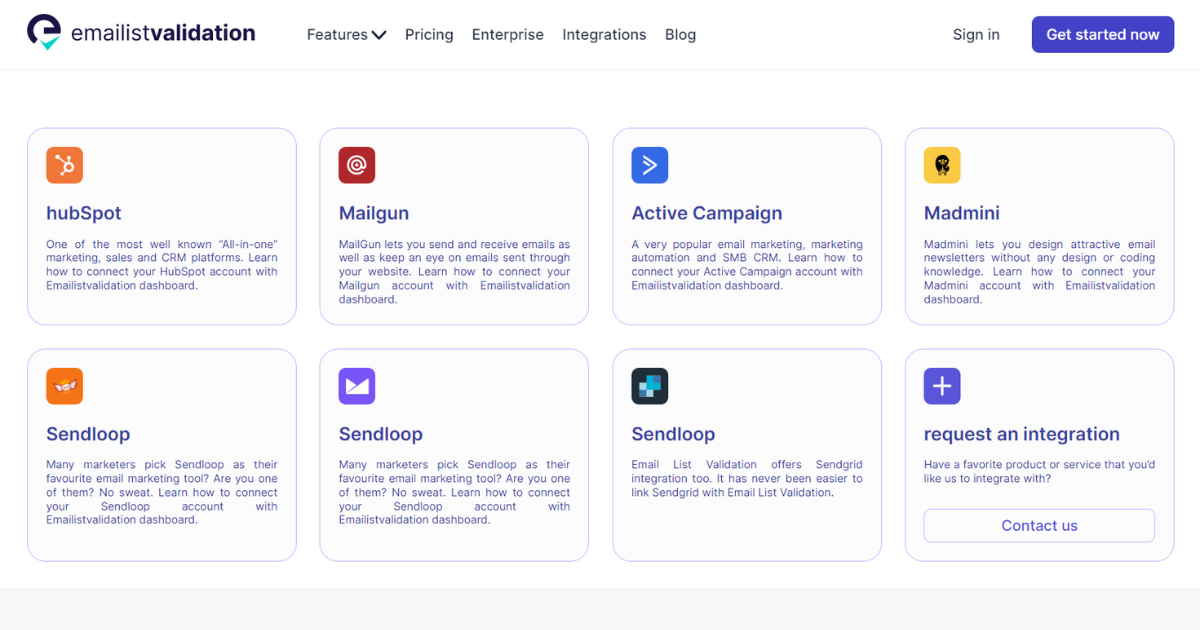
Task: Click the 'Have a favorite product' text
Action: click(1040, 472)
